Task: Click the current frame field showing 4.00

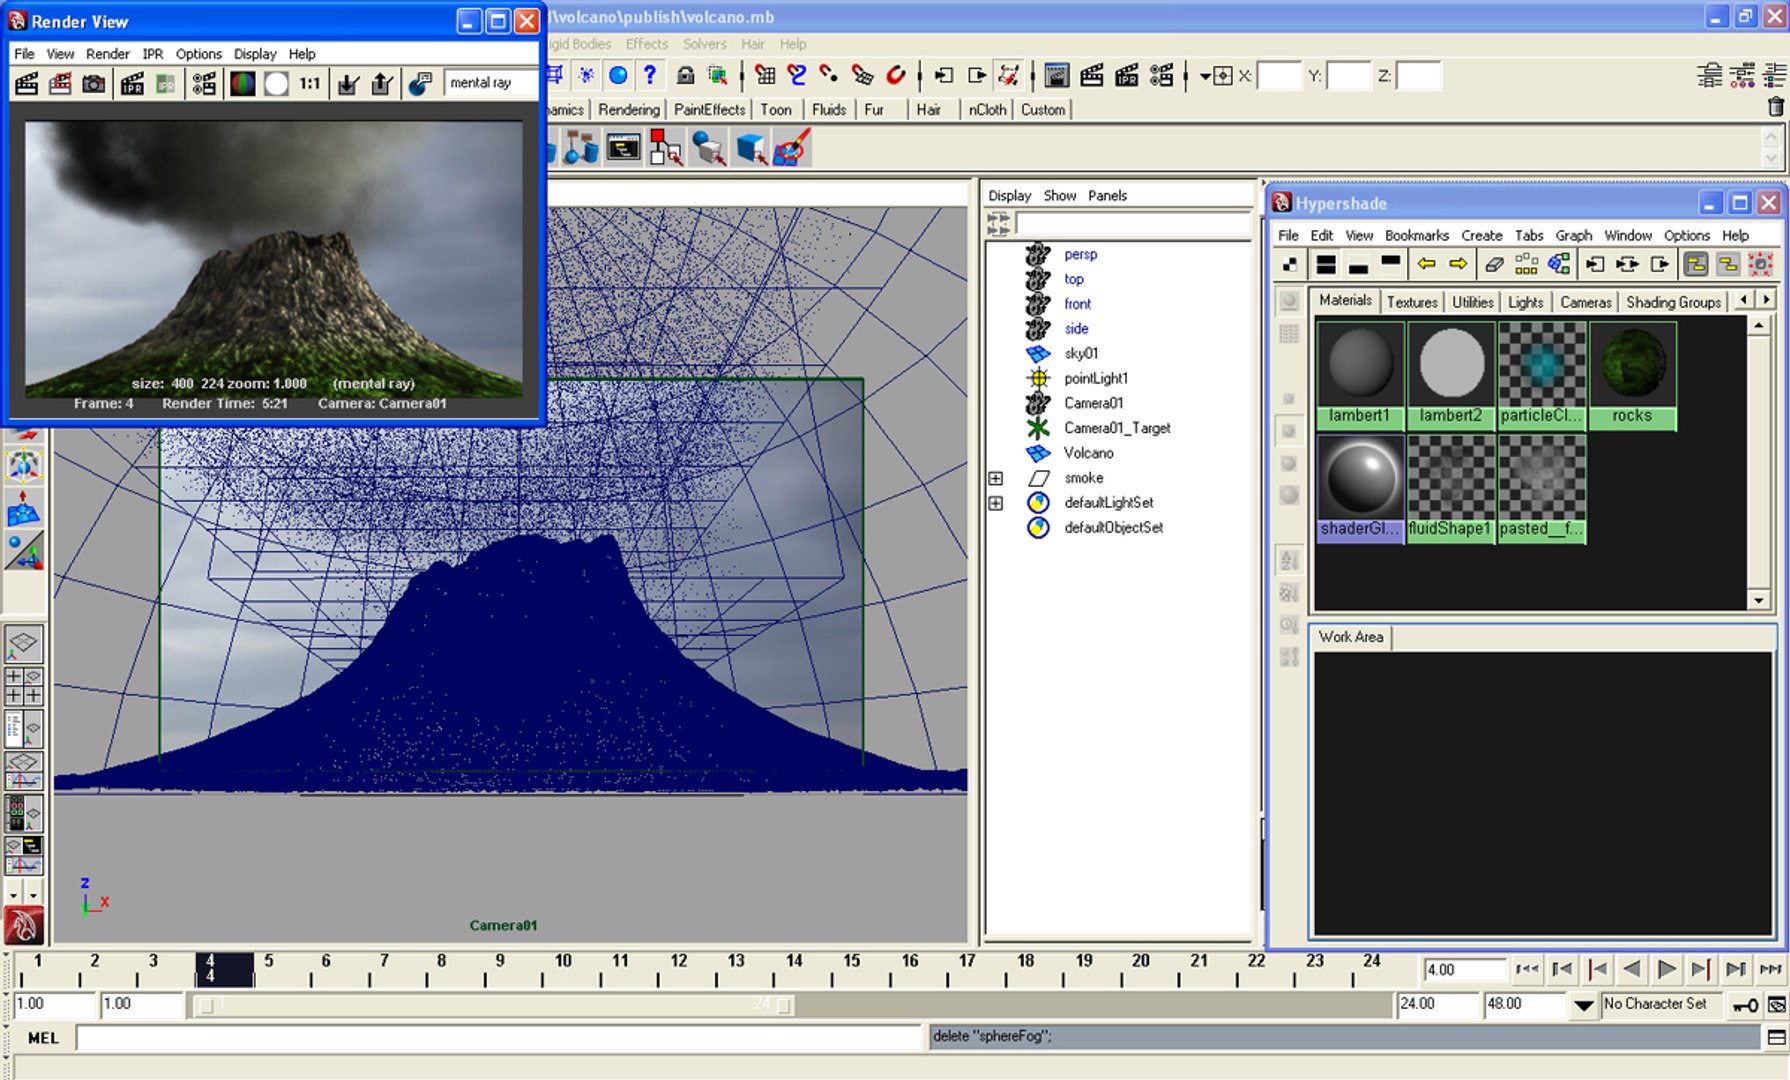Action: (1464, 970)
